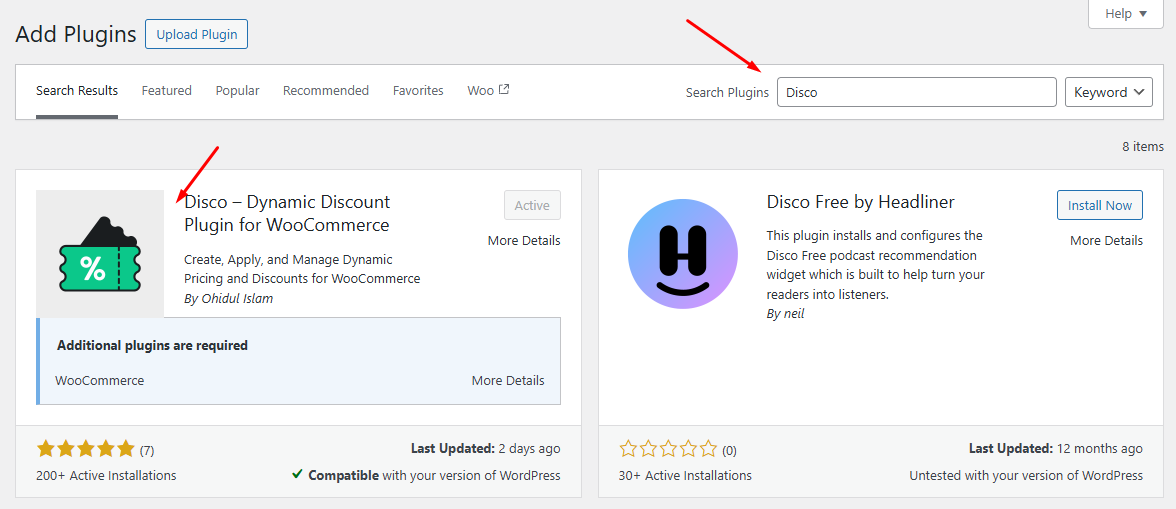Open More Details for the WooCommerce requirement

[x=508, y=380]
